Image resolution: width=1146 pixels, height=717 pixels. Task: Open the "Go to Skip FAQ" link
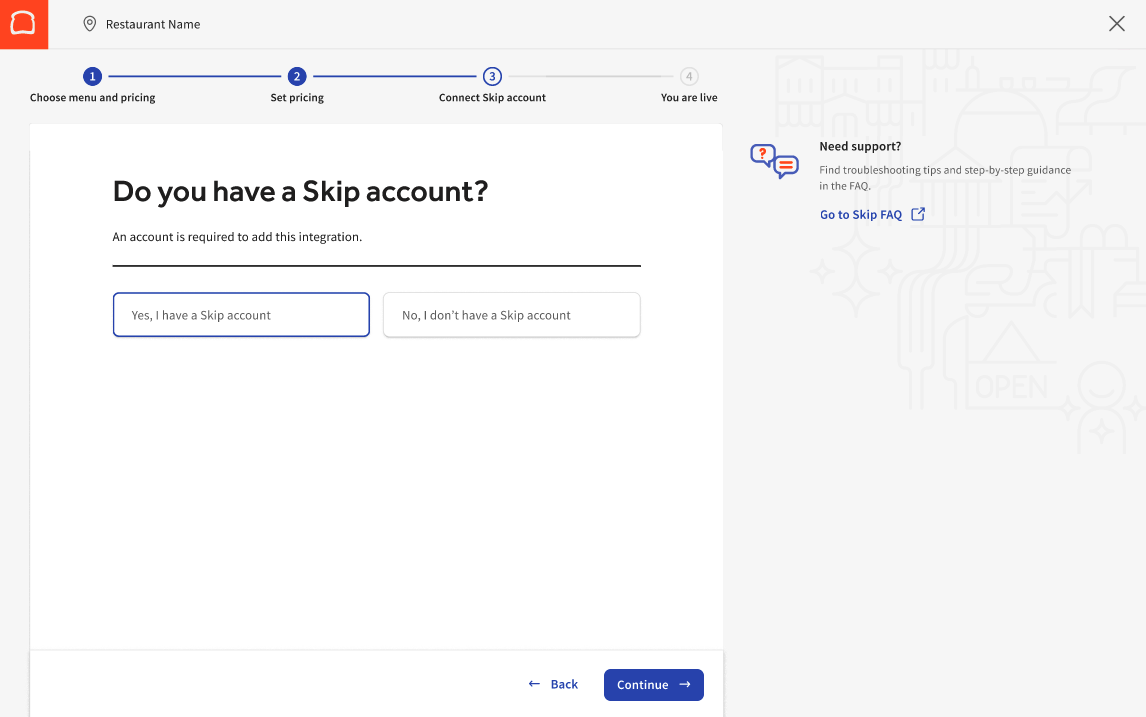click(x=861, y=215)
